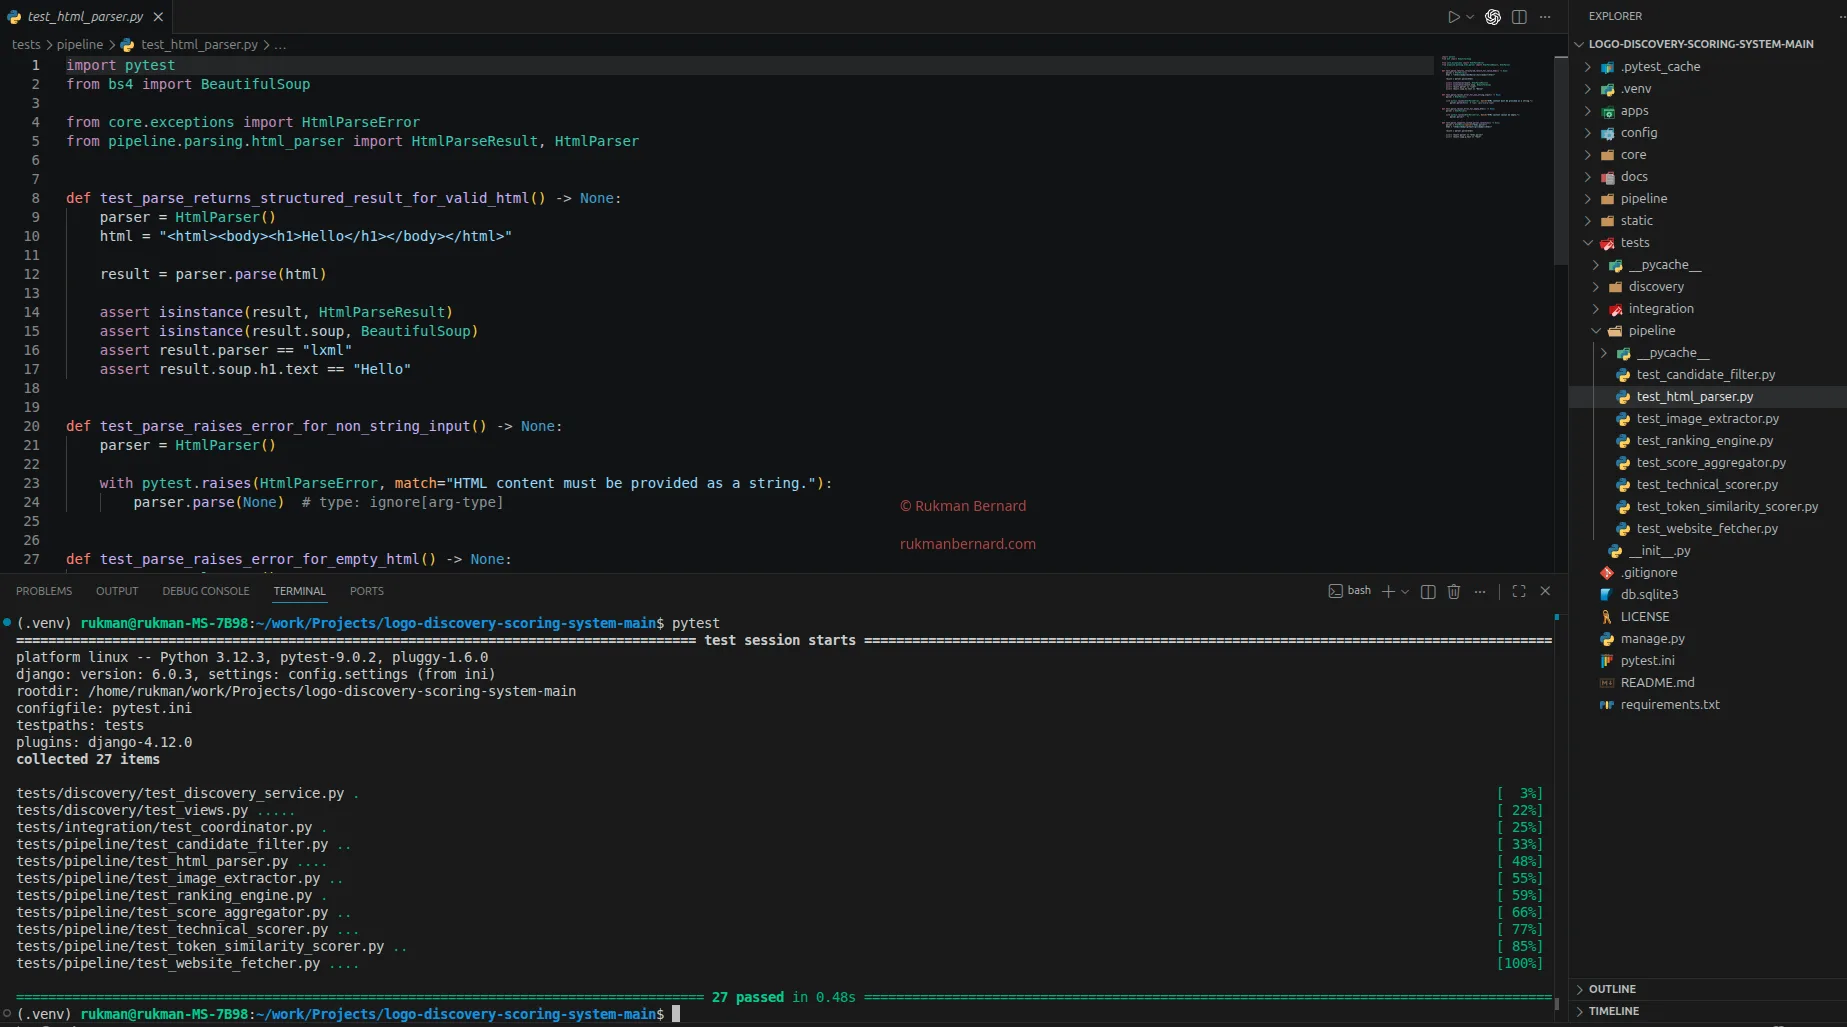Open run options dropdown arrow
The width and height of the screenshot is (1847, 1027).
click(x=1470, y=17)
